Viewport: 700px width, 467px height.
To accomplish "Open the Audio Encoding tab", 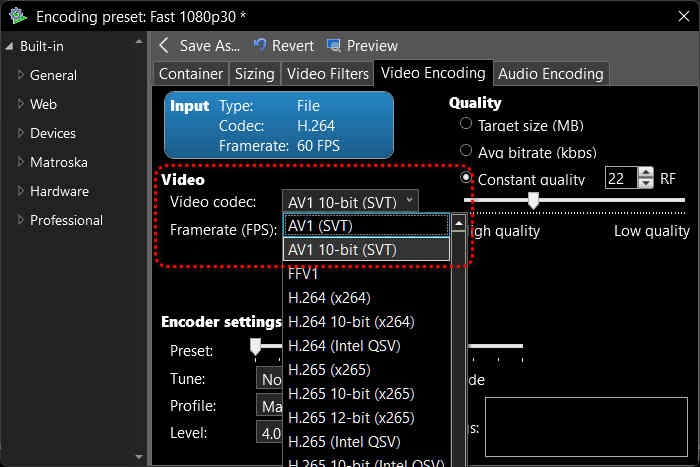I will (551, 74).
